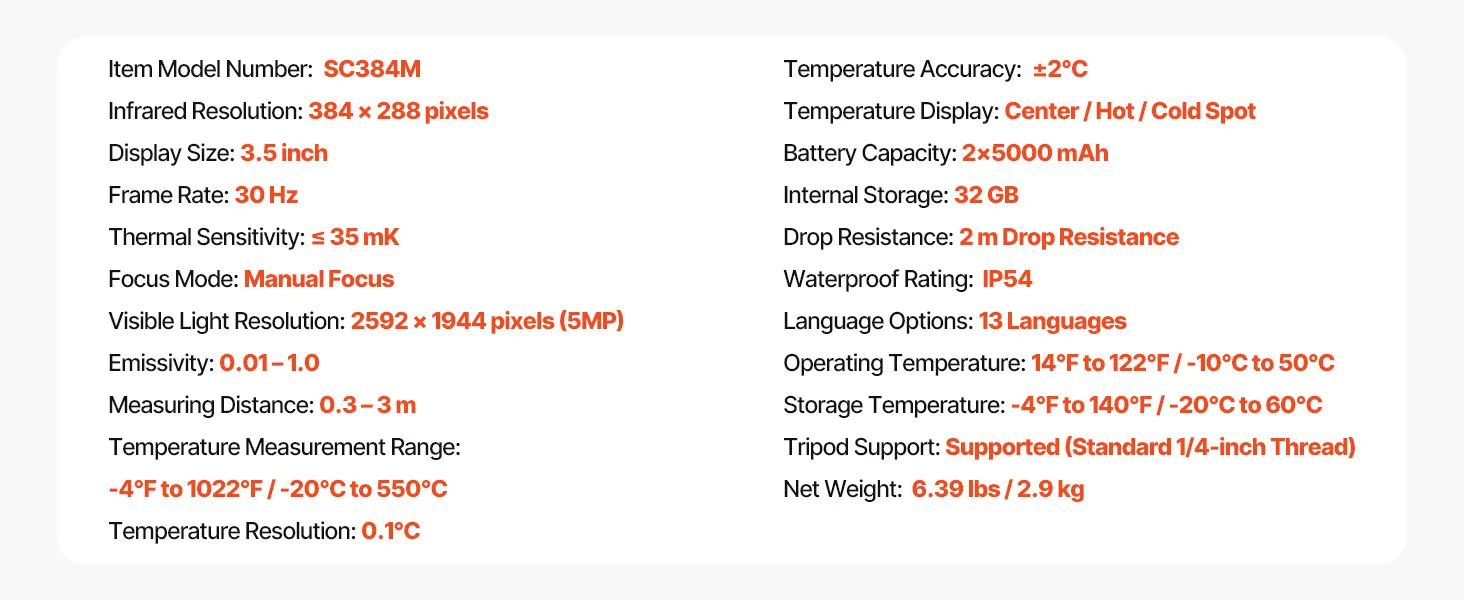Click the 32 GB internal storage value
This screenshot has width=1464, height=600.
point(986,195)
